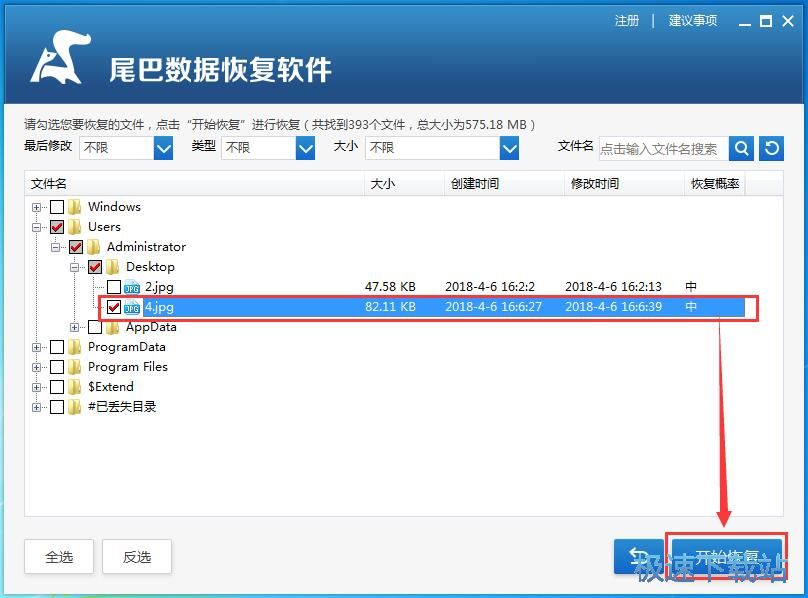Open the 最后修改 dropdown
The width and height of the screenshot is (808, 598).
tap(163, 148)
